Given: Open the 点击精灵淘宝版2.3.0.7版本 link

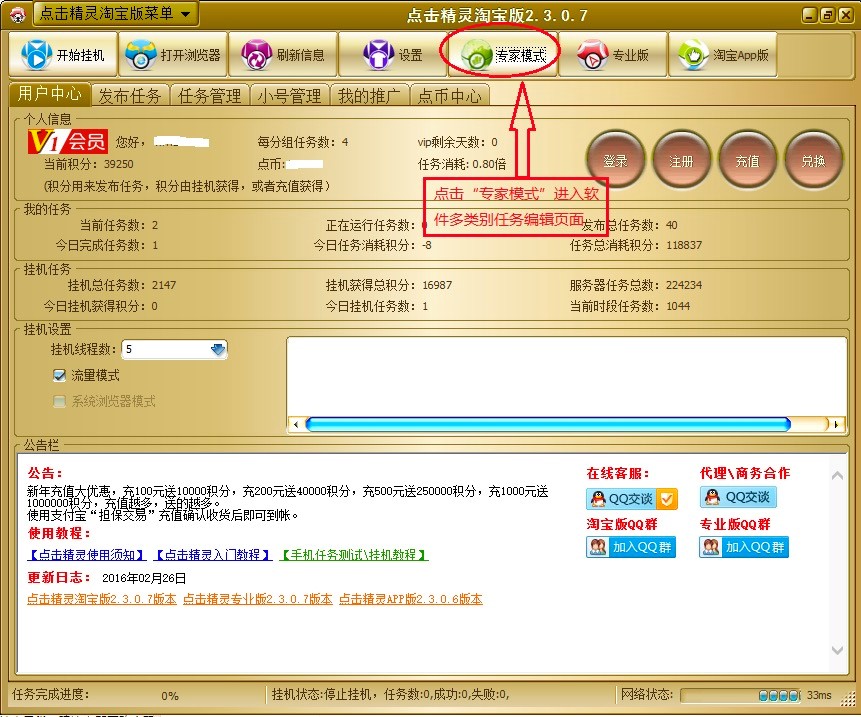Looking at the screenshot, I should pyautogui.click(x=102, y=599).
